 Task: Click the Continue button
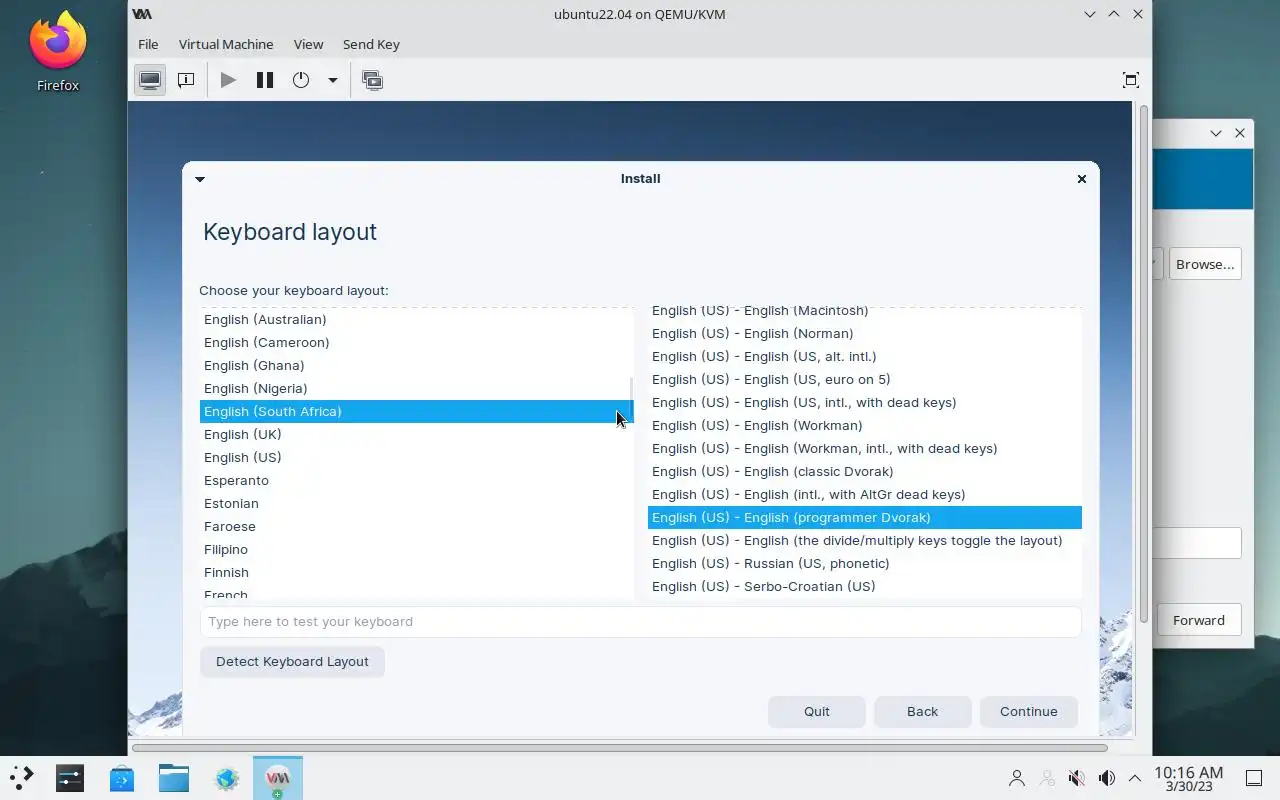coord(1028,711)
